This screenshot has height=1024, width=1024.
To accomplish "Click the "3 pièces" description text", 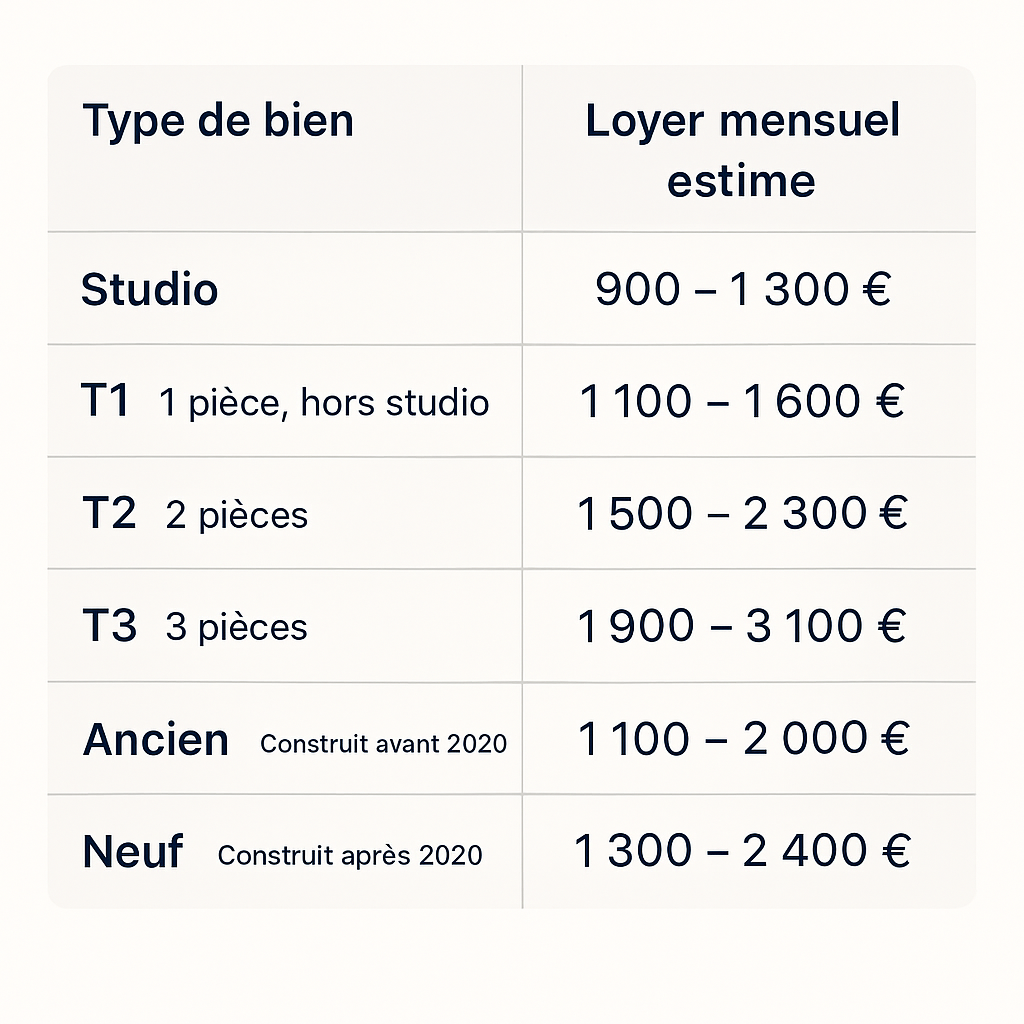I will [x=237, y=628].
